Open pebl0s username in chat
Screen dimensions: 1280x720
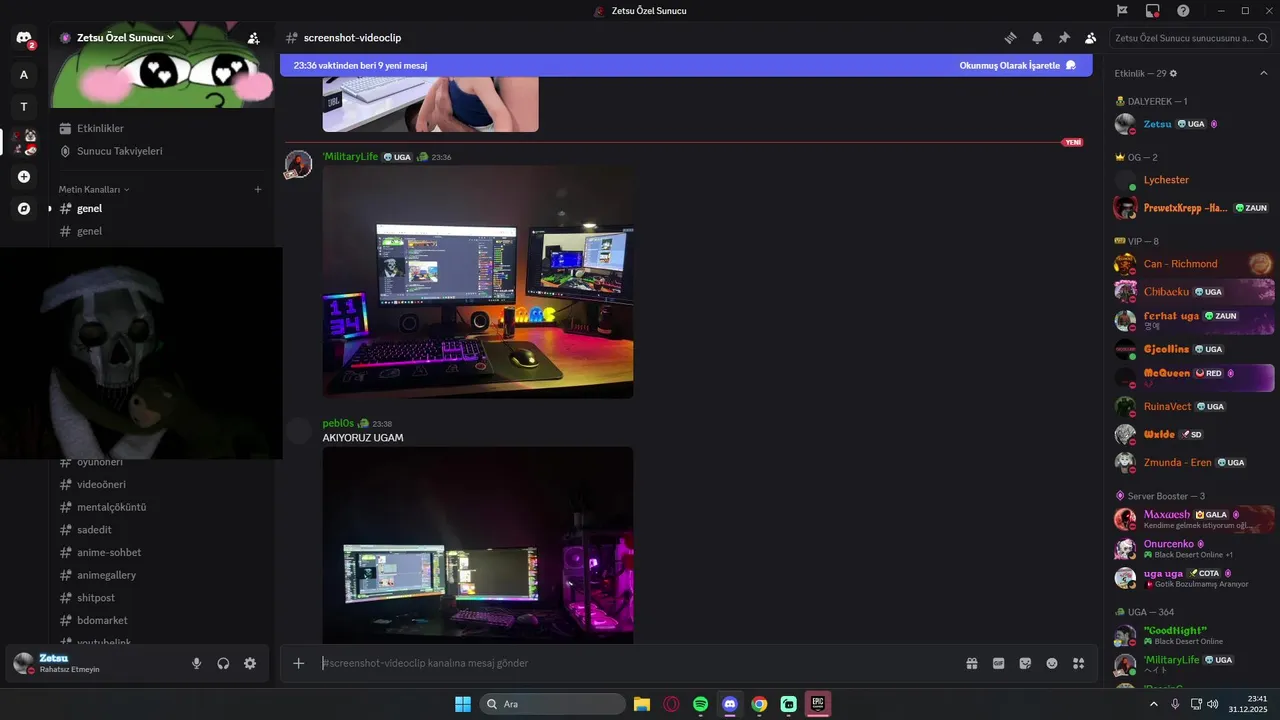338,423
